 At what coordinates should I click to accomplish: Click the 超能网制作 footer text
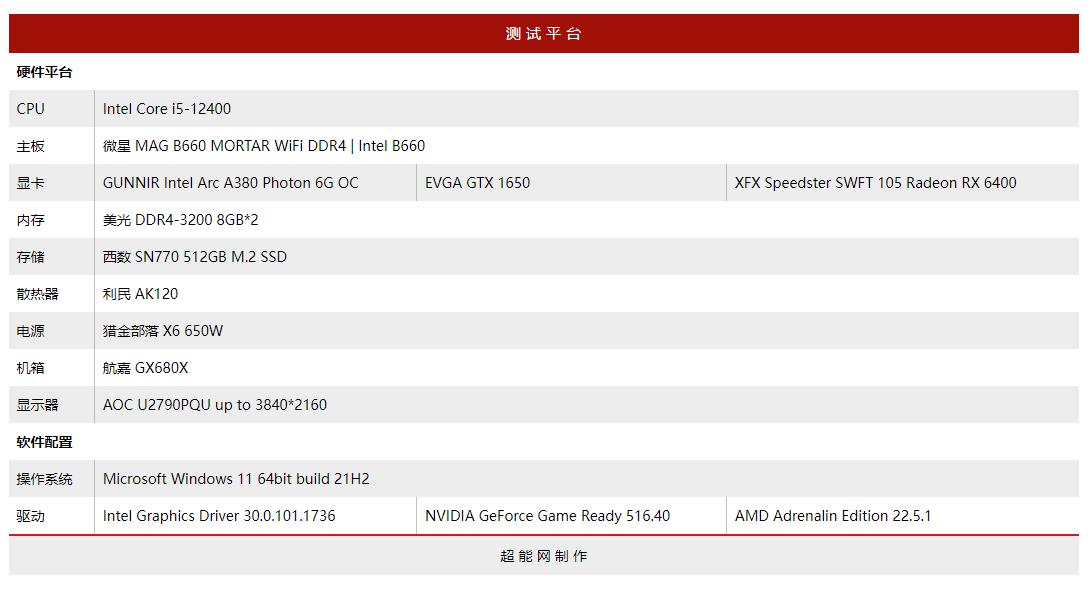543,556
